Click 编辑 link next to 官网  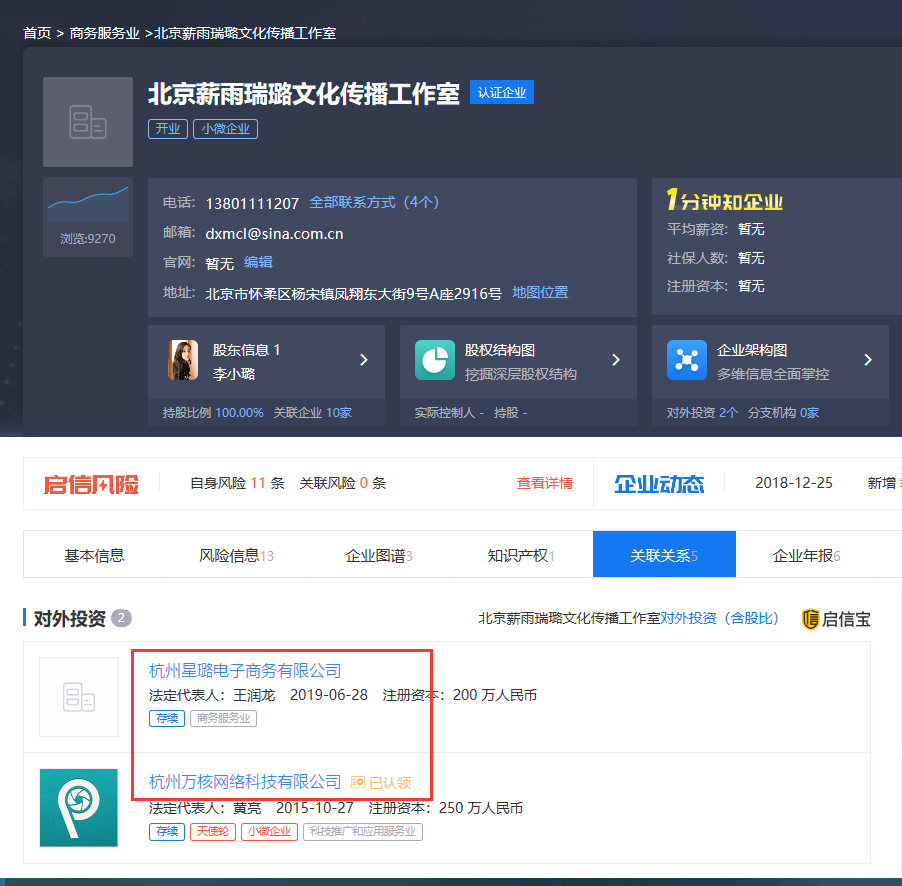pos(258,262)
